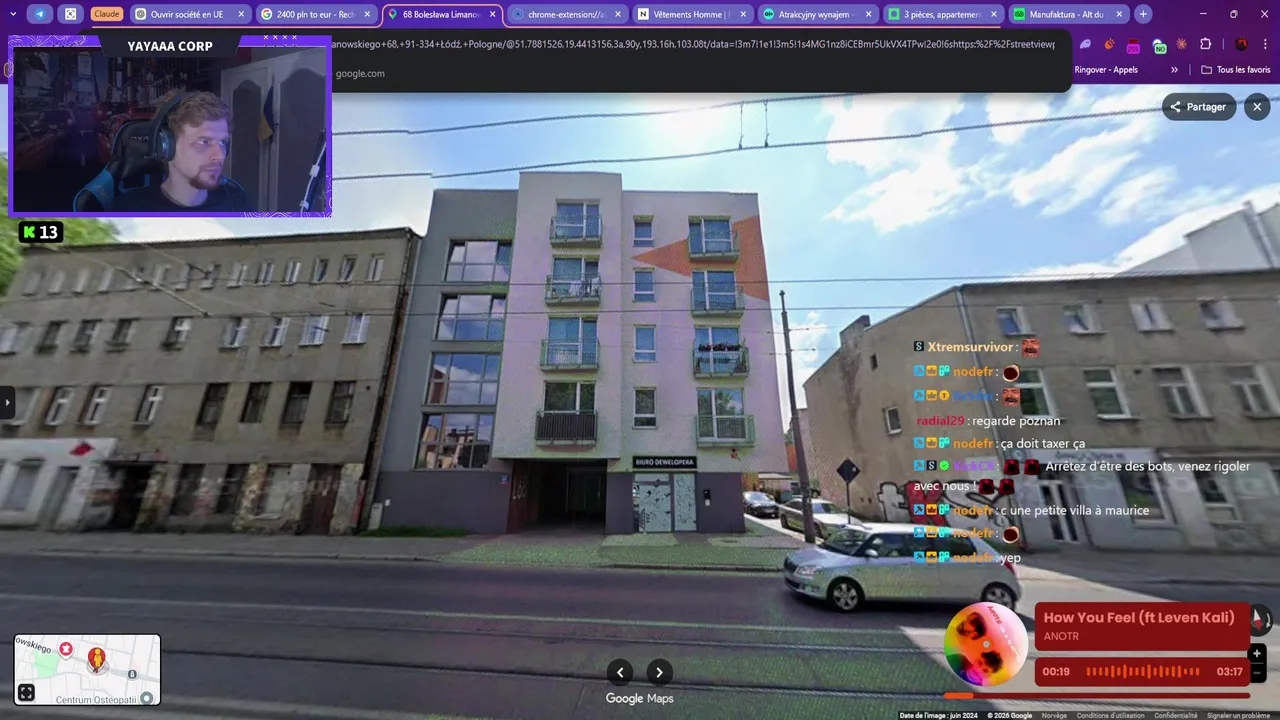Click the ANOTR album cover art

point(986,645)
